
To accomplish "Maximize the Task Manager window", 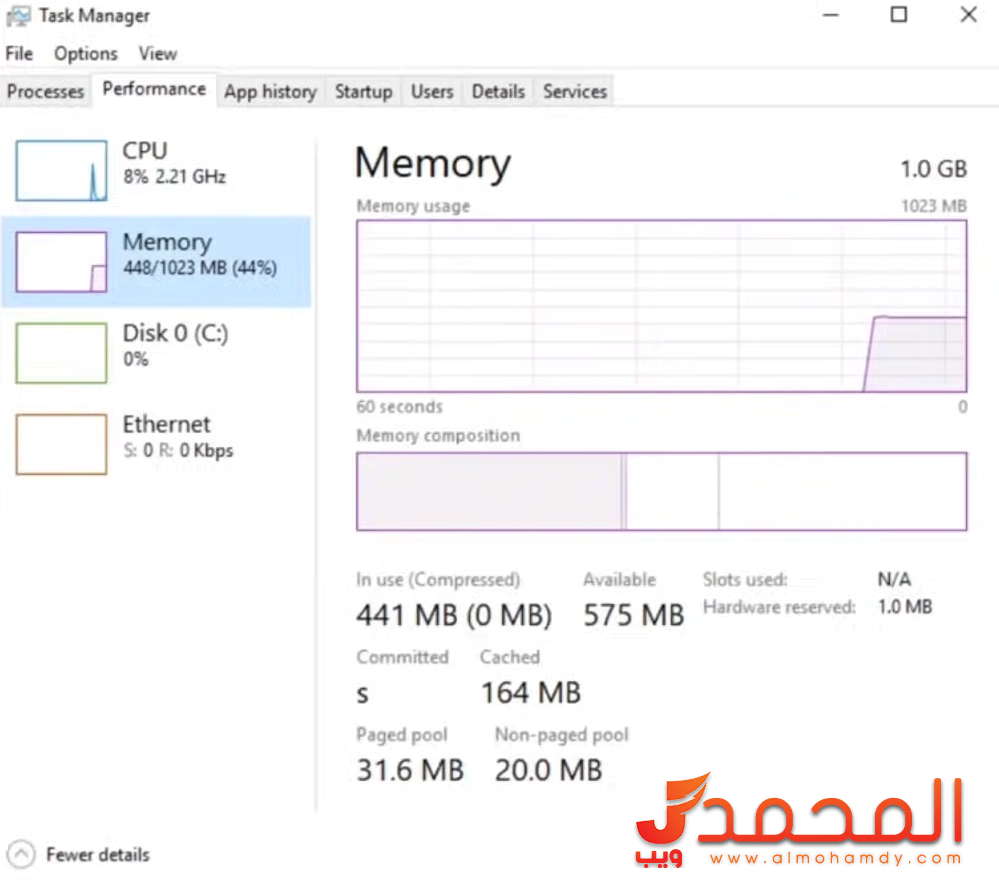I will (899, 15).
